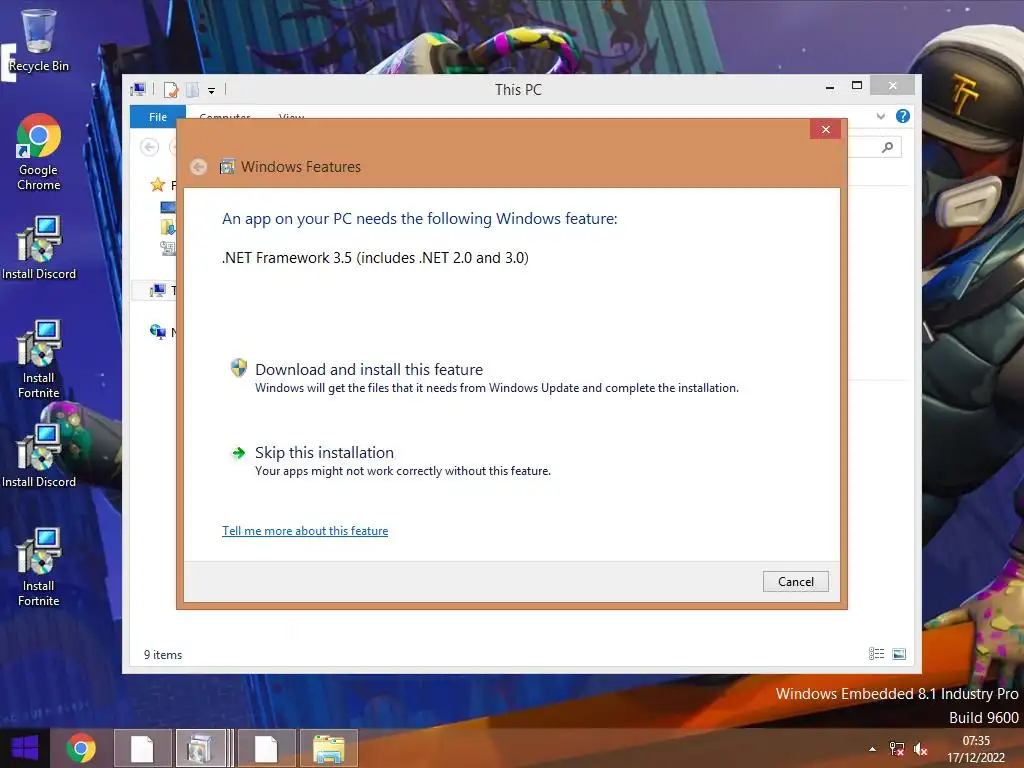The height and width of the screenshot is (768, 1024).
Task: Cancel the Windows Features dialog
Action: pyautogui.click(x=795, y=581)
